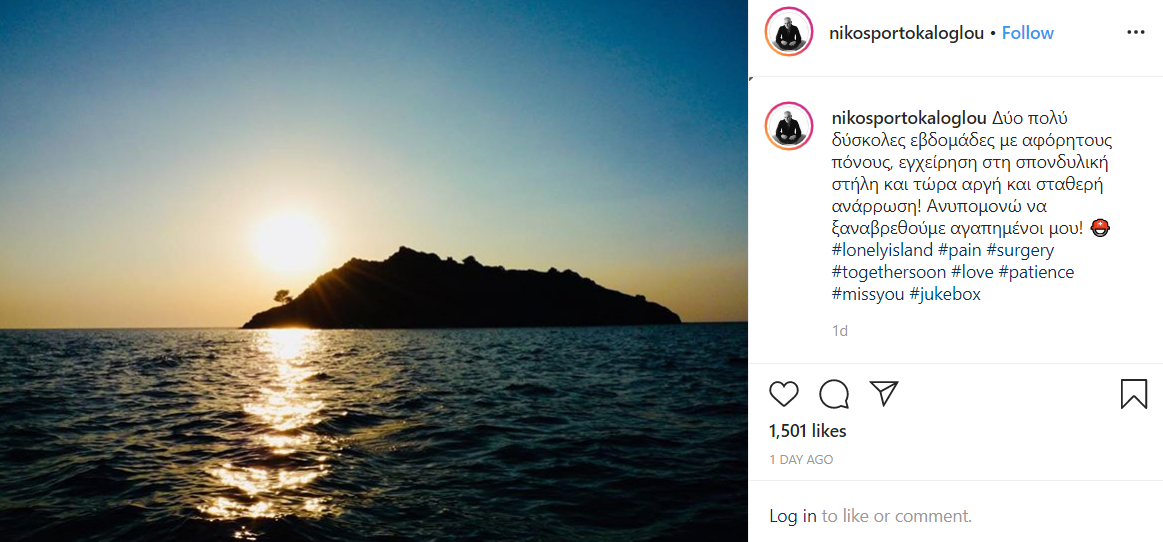
Task: Open the #togethersoon hashtag
Action: click(x=889, y=272)
